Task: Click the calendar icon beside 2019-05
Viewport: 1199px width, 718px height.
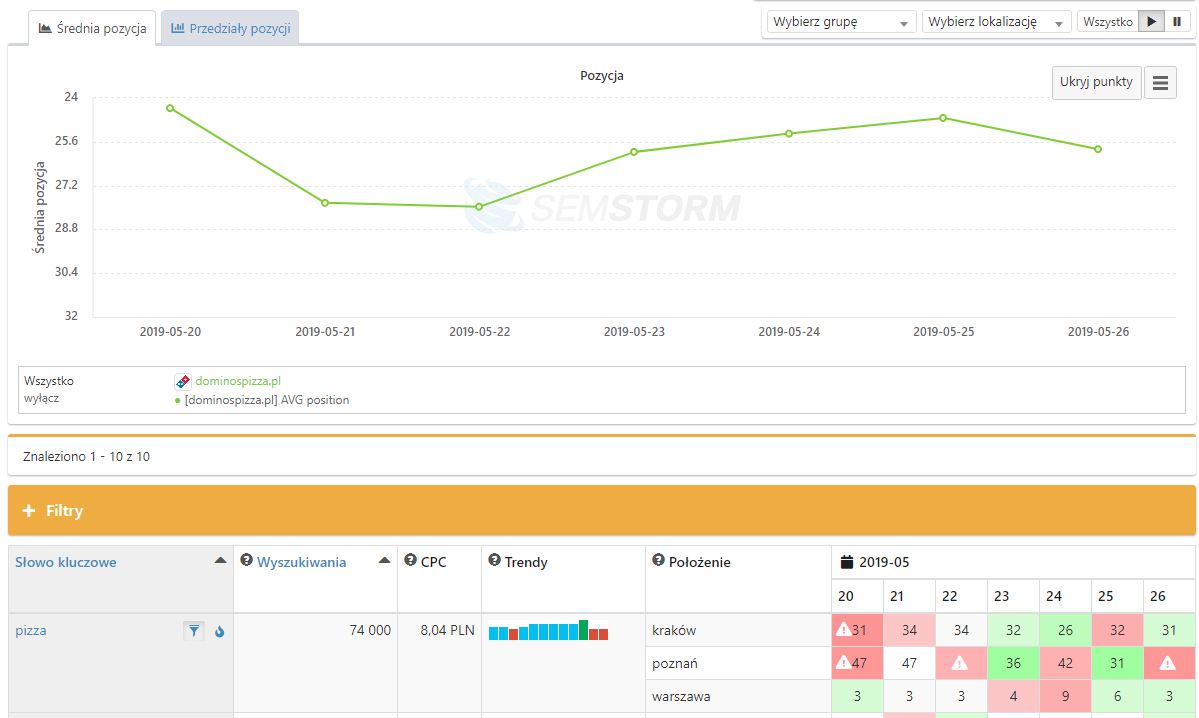Action: pos(847,562)
